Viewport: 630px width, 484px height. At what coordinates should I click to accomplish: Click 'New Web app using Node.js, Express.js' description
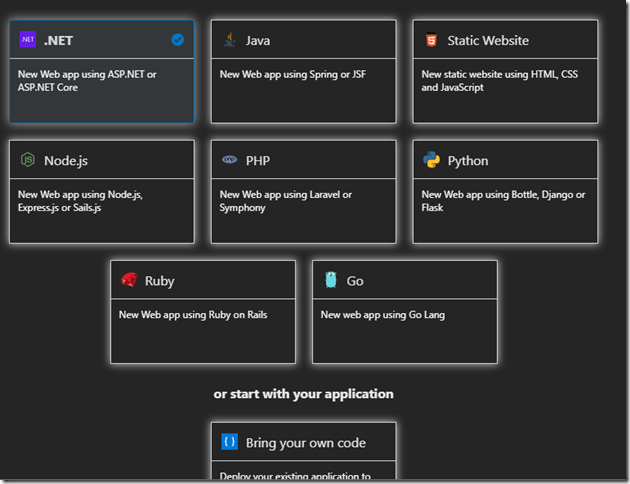click(x=80, y=201)
